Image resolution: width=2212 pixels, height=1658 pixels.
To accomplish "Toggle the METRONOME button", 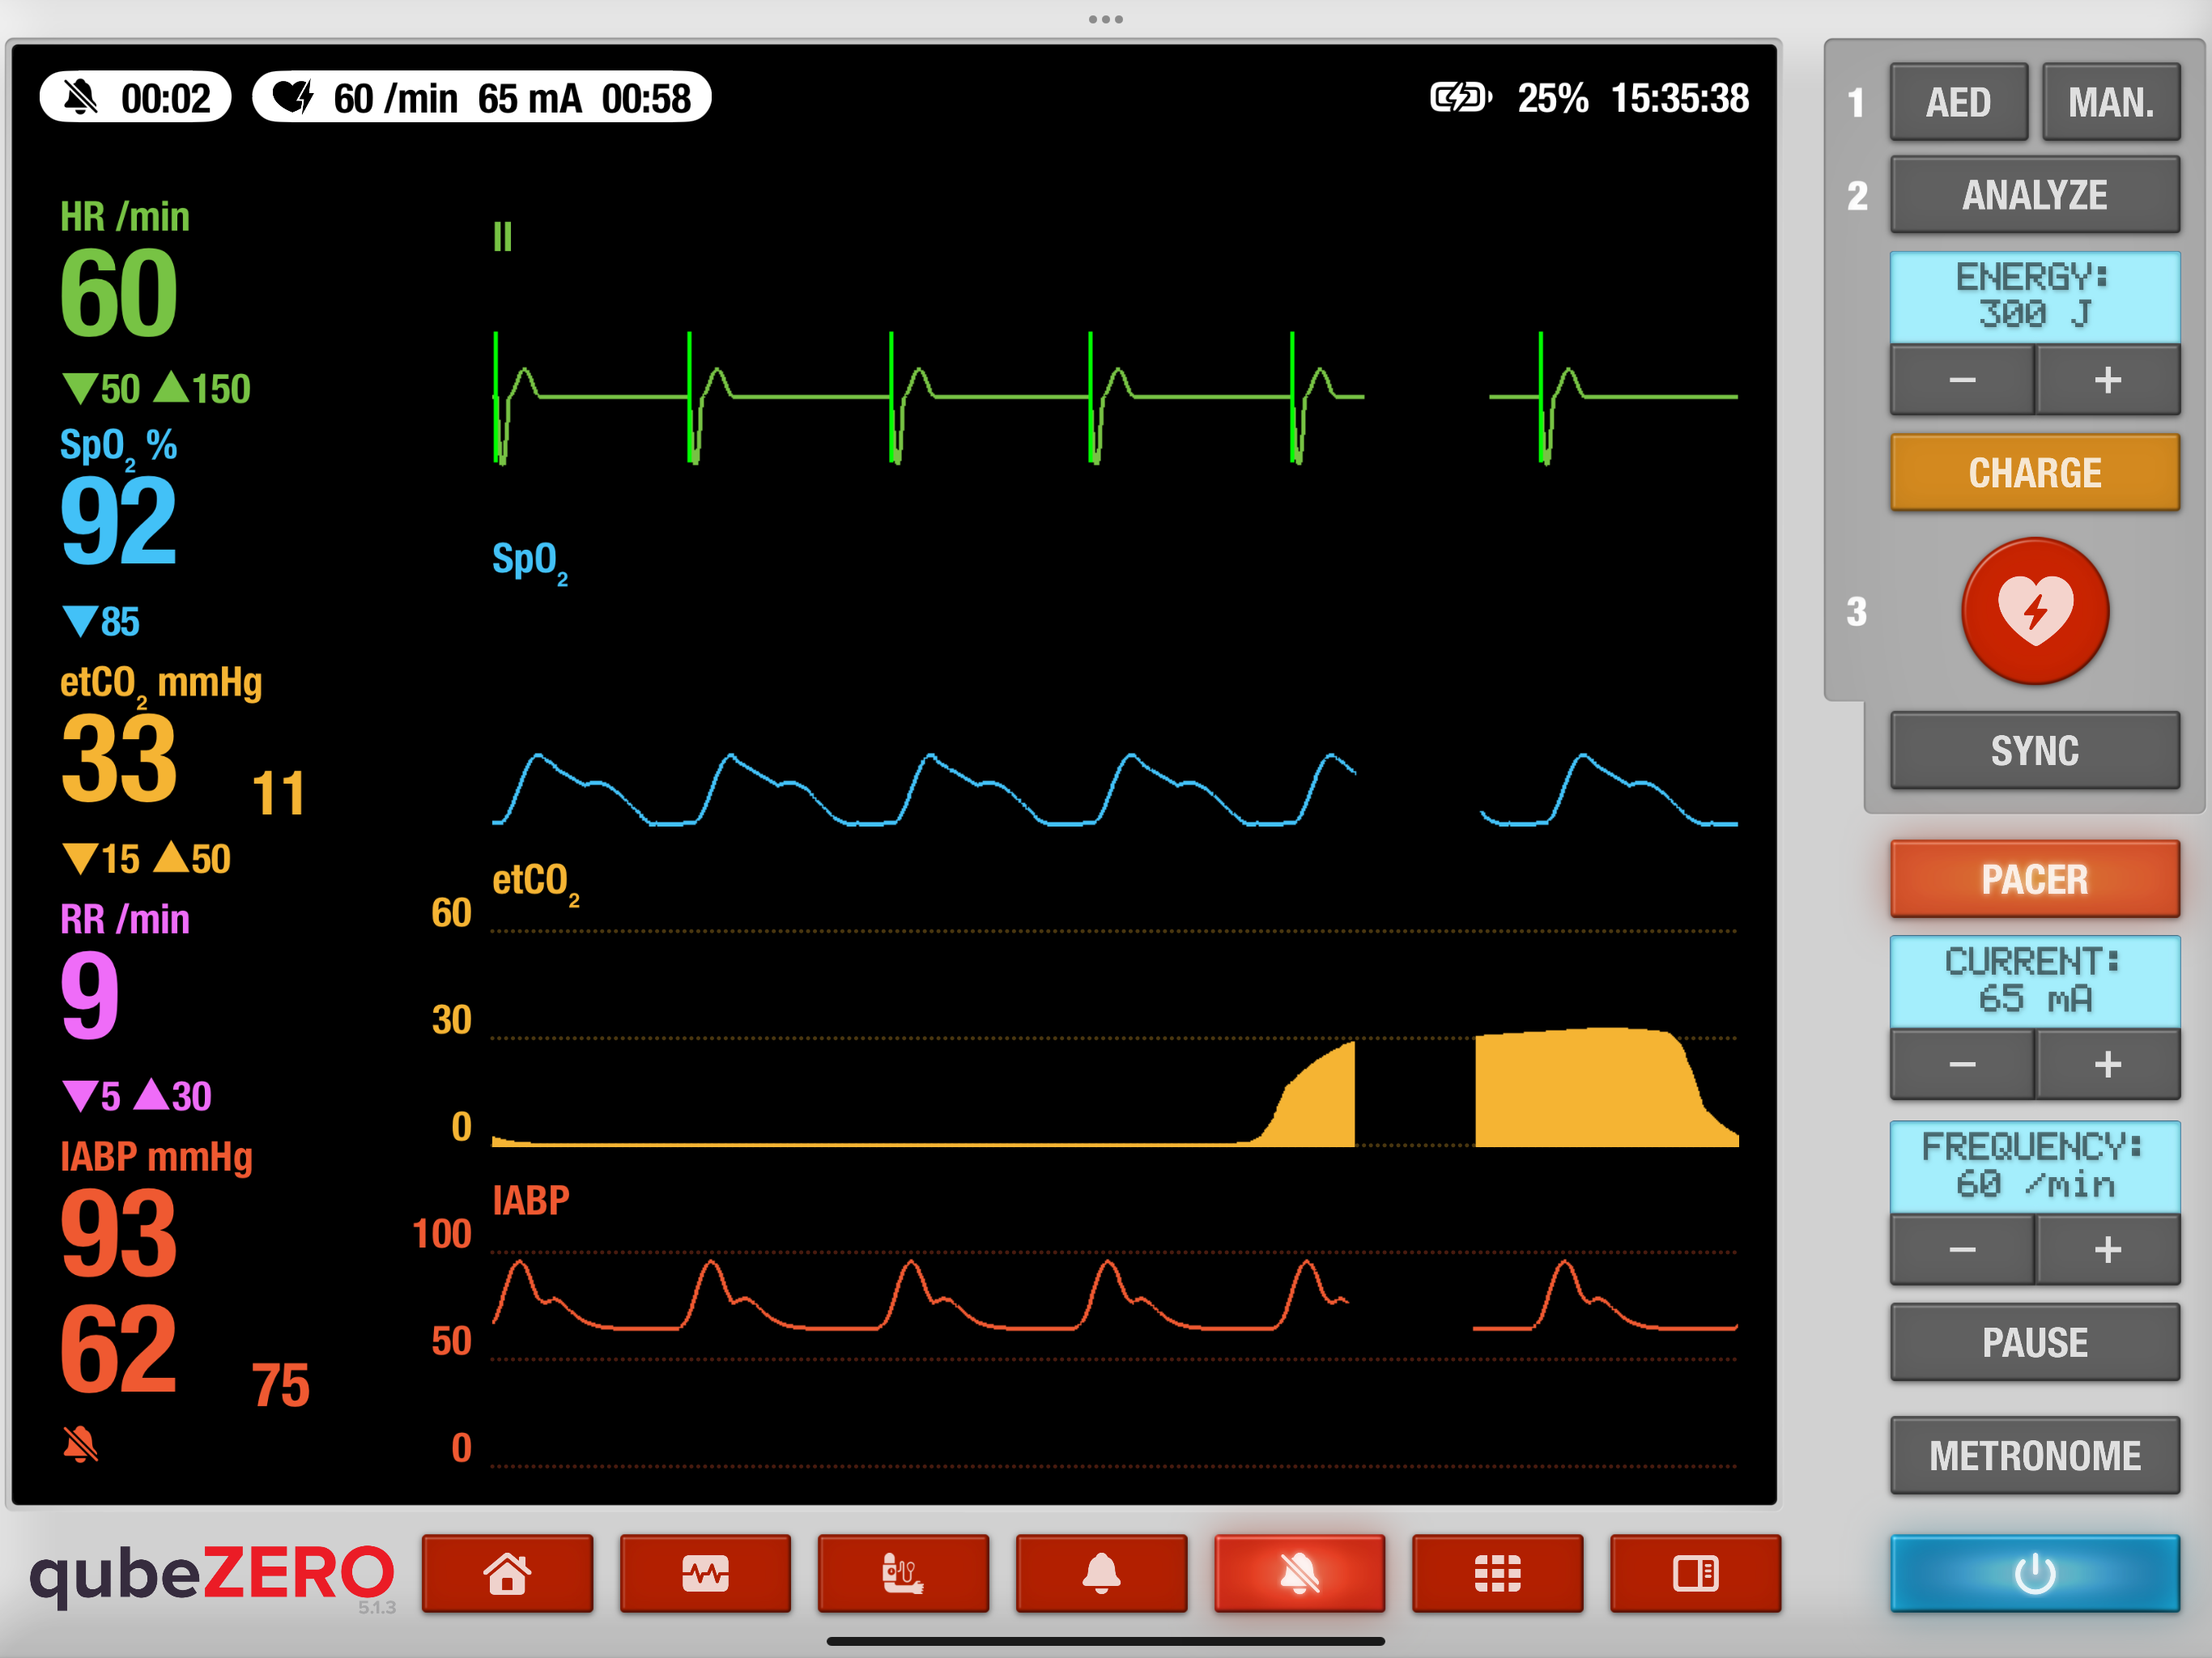I will click(2034, 1455).
